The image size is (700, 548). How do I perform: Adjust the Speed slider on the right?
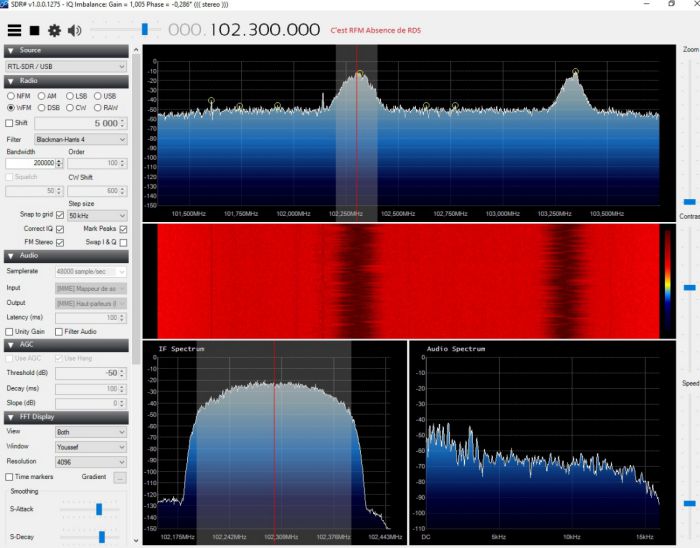pos(689,503)
